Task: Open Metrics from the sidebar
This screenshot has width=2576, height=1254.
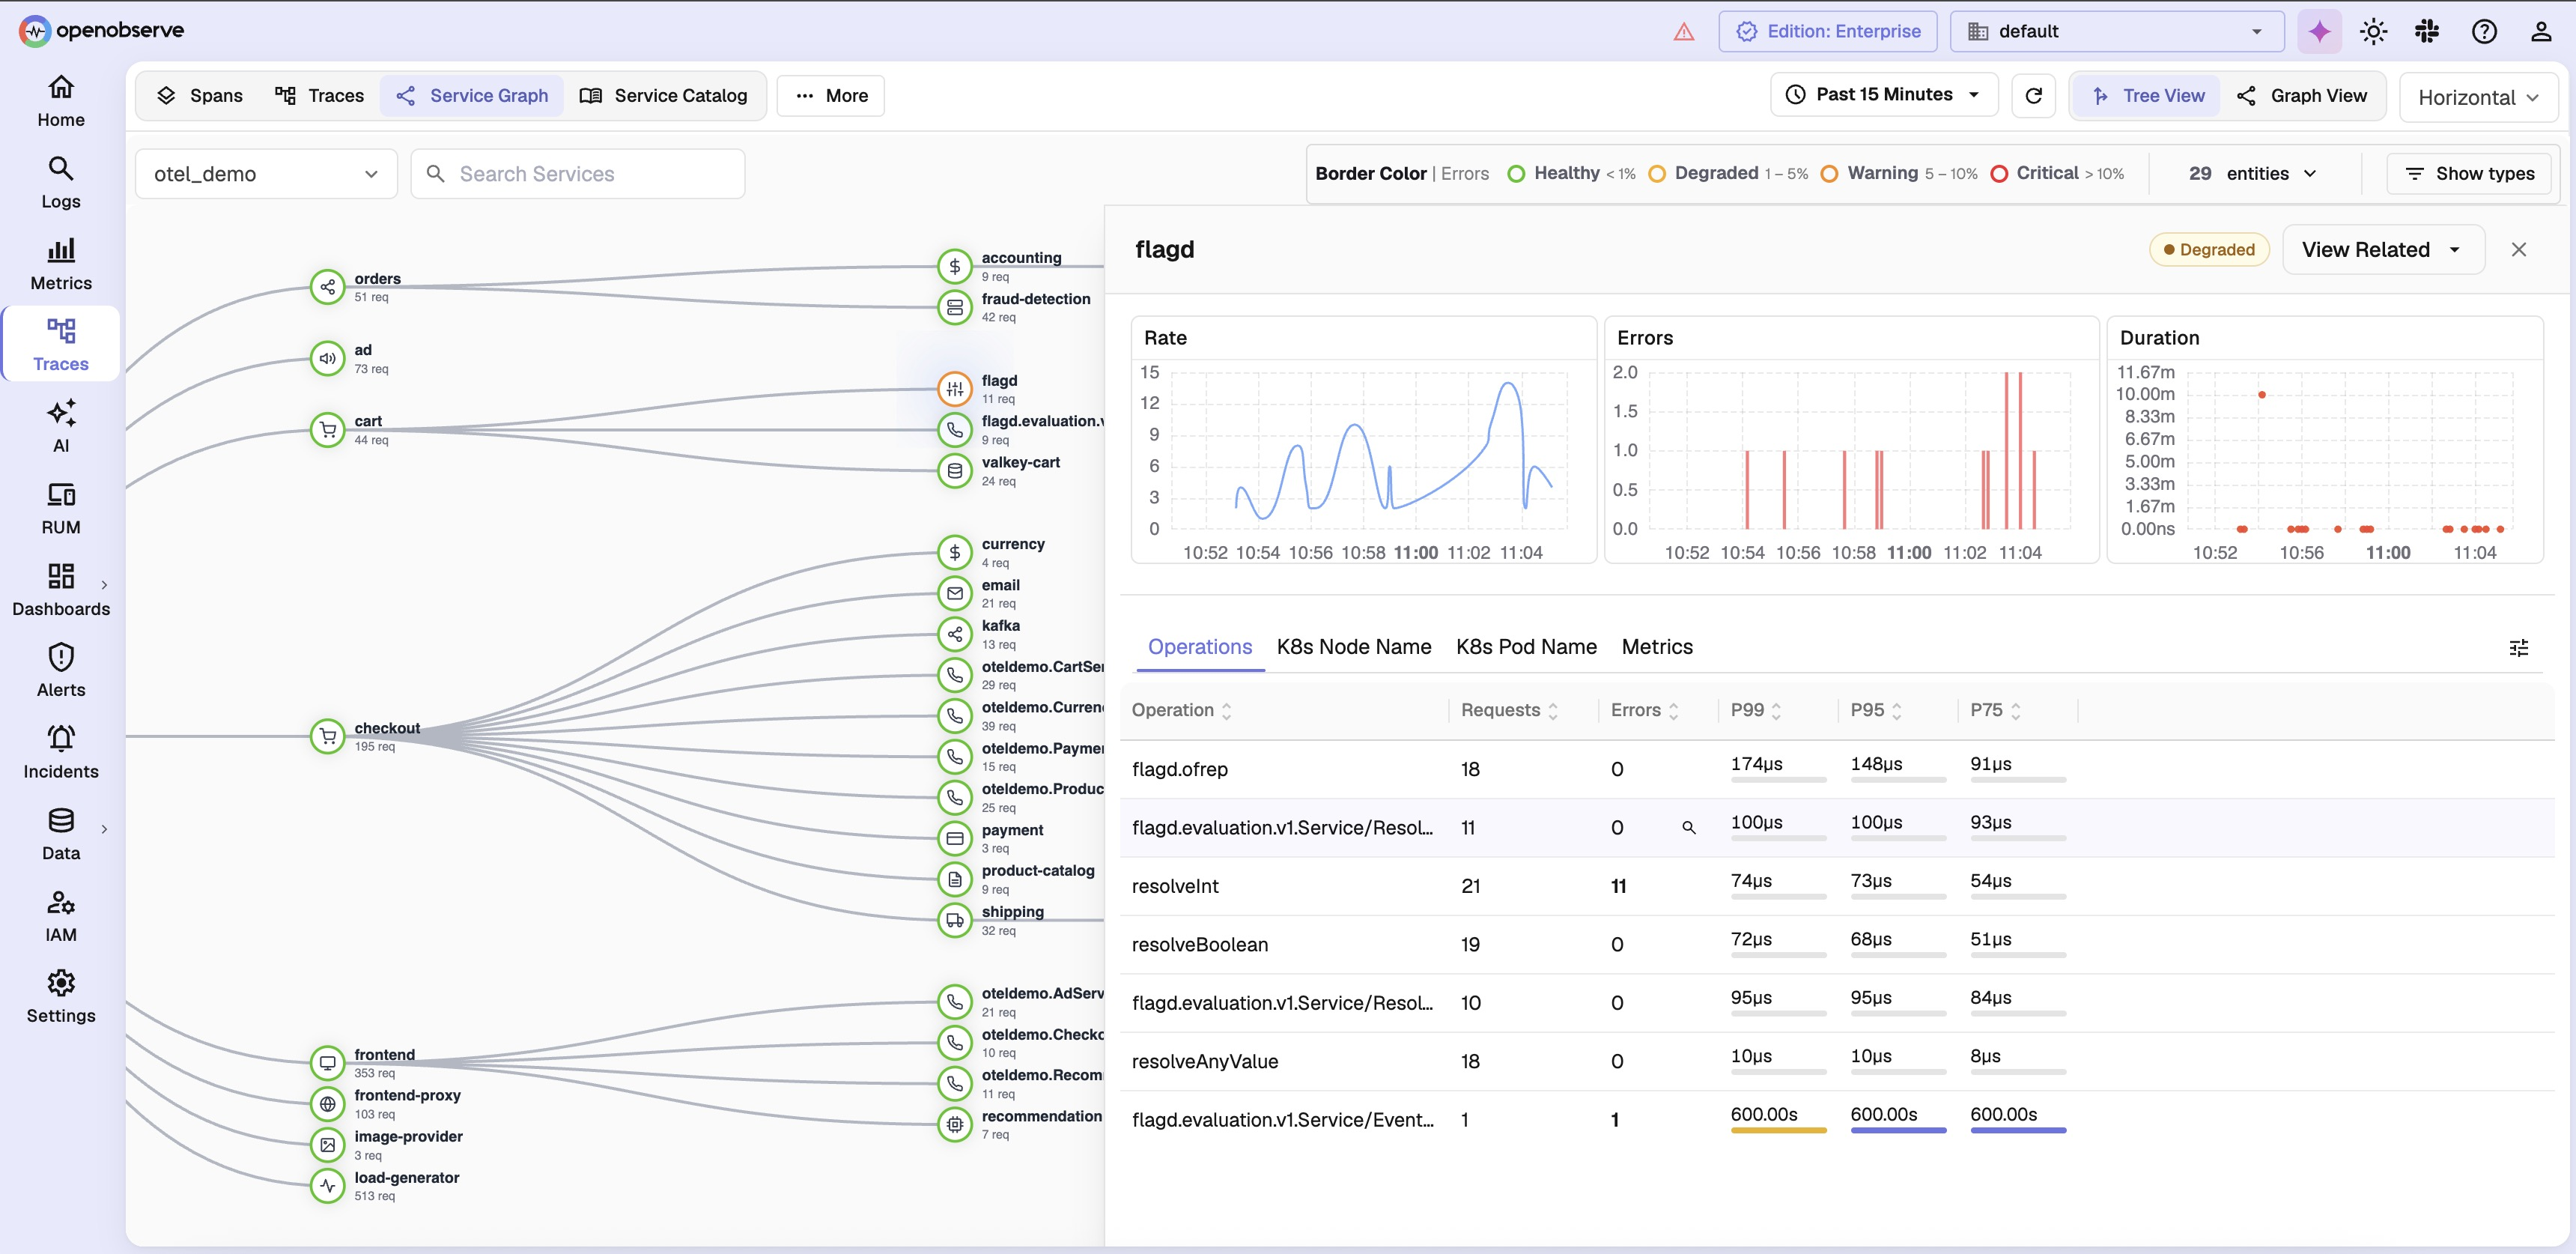Action: [x=61, y=265]
